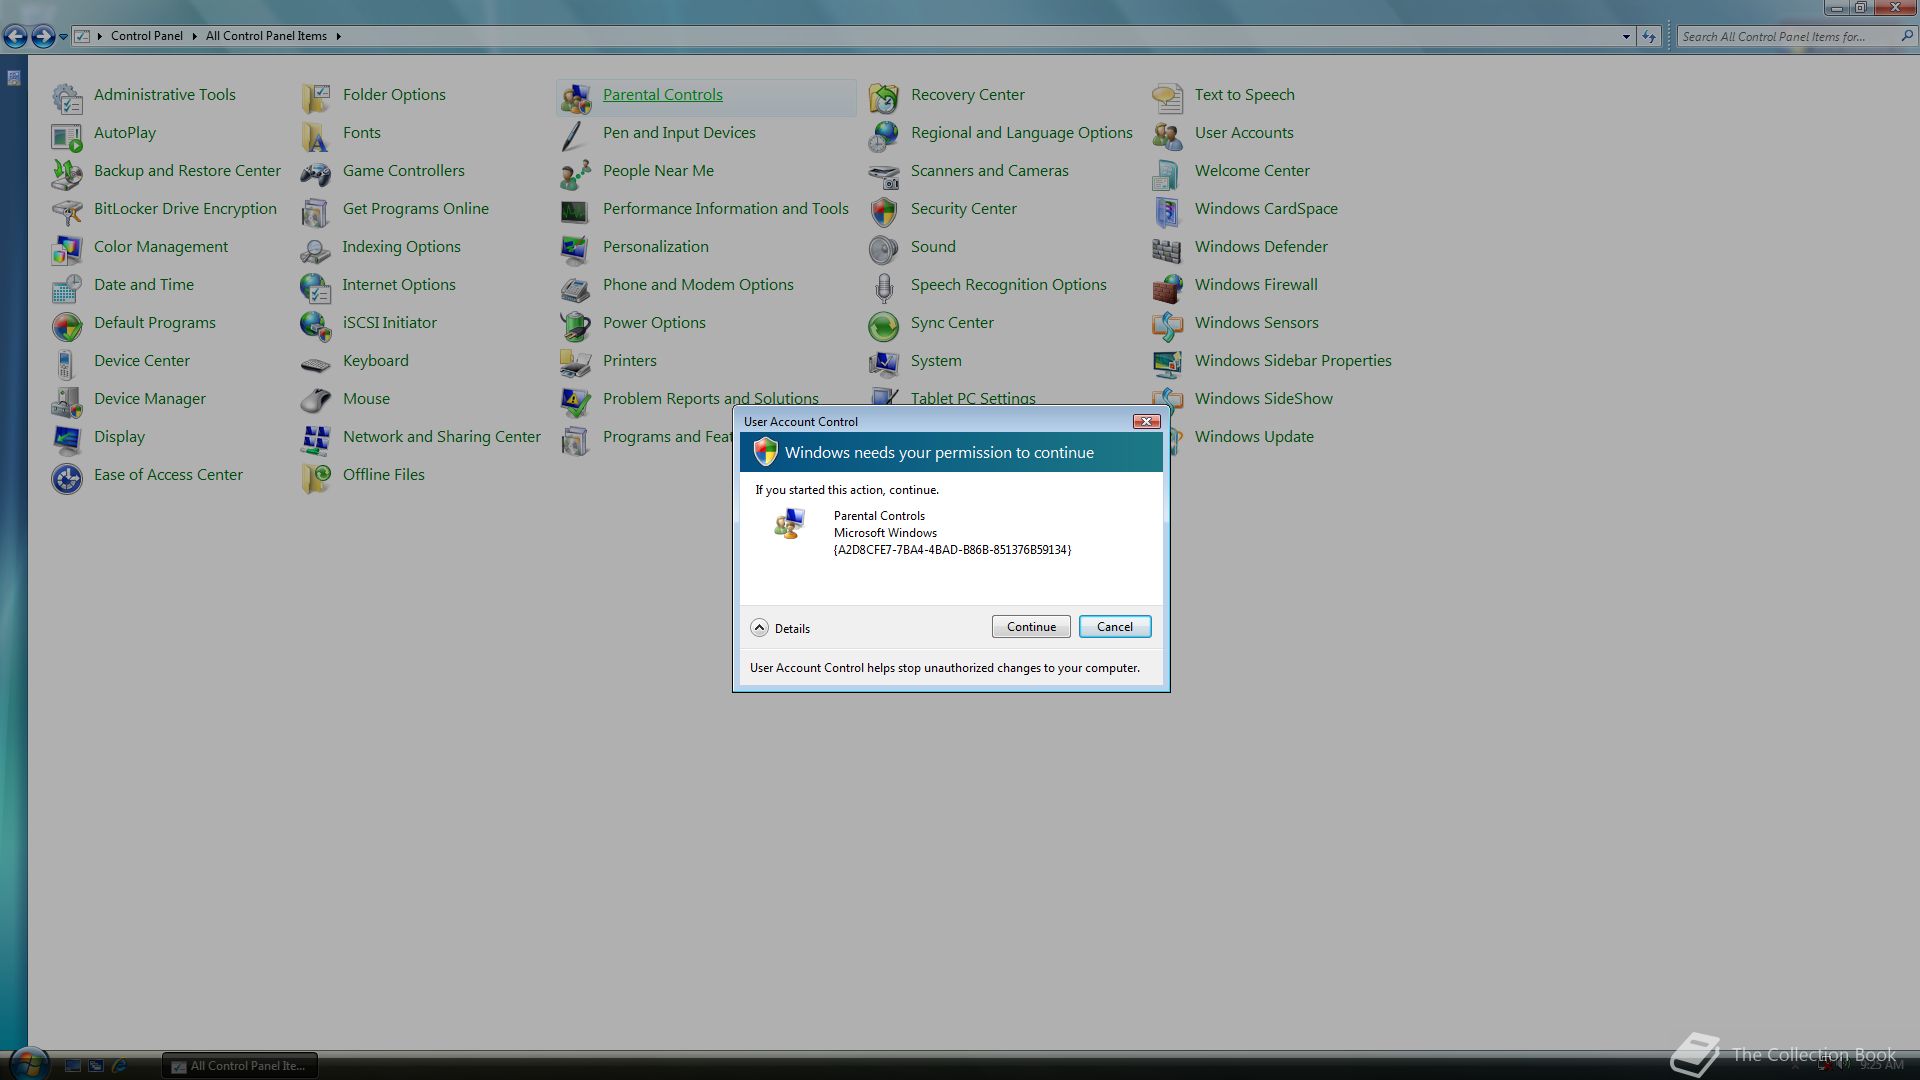Click the Personalization link
This screenshot has height=1080, width=1920.
[x=655, y=247]
